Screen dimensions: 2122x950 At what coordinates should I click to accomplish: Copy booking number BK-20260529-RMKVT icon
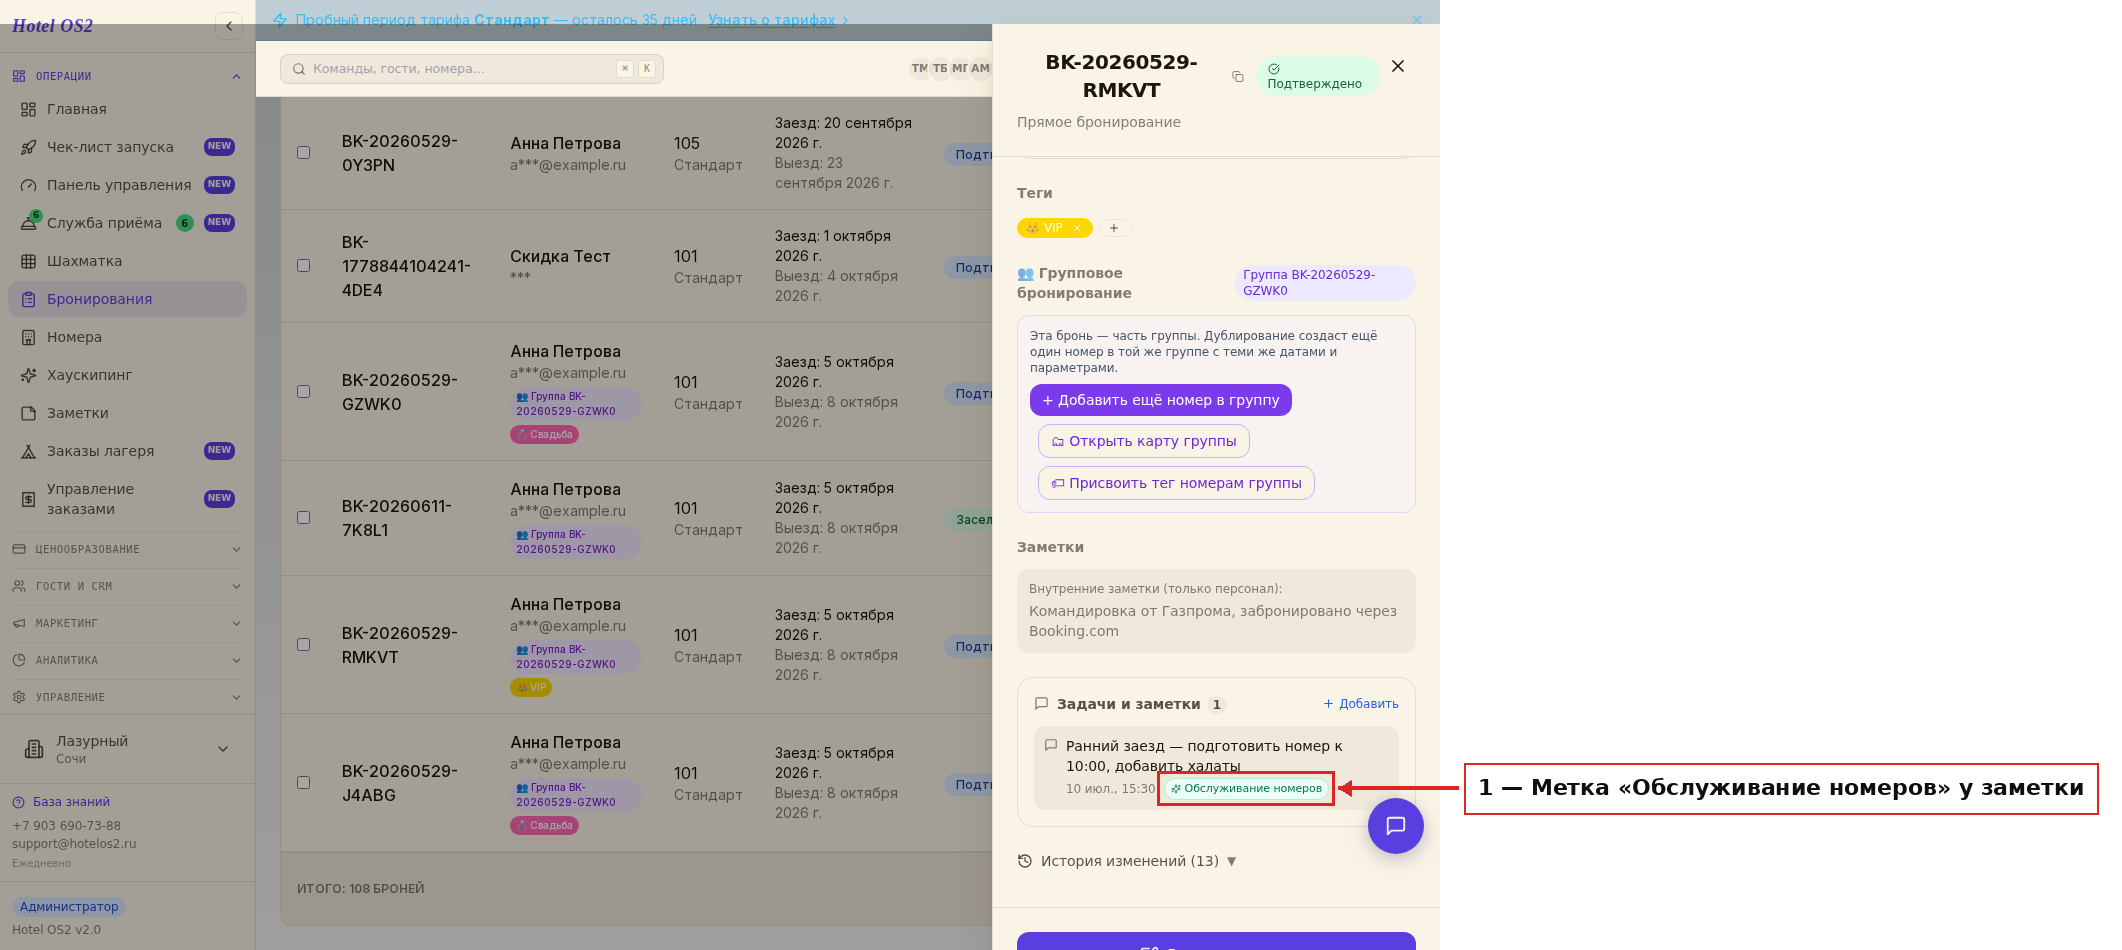(x=1237, y=77)
